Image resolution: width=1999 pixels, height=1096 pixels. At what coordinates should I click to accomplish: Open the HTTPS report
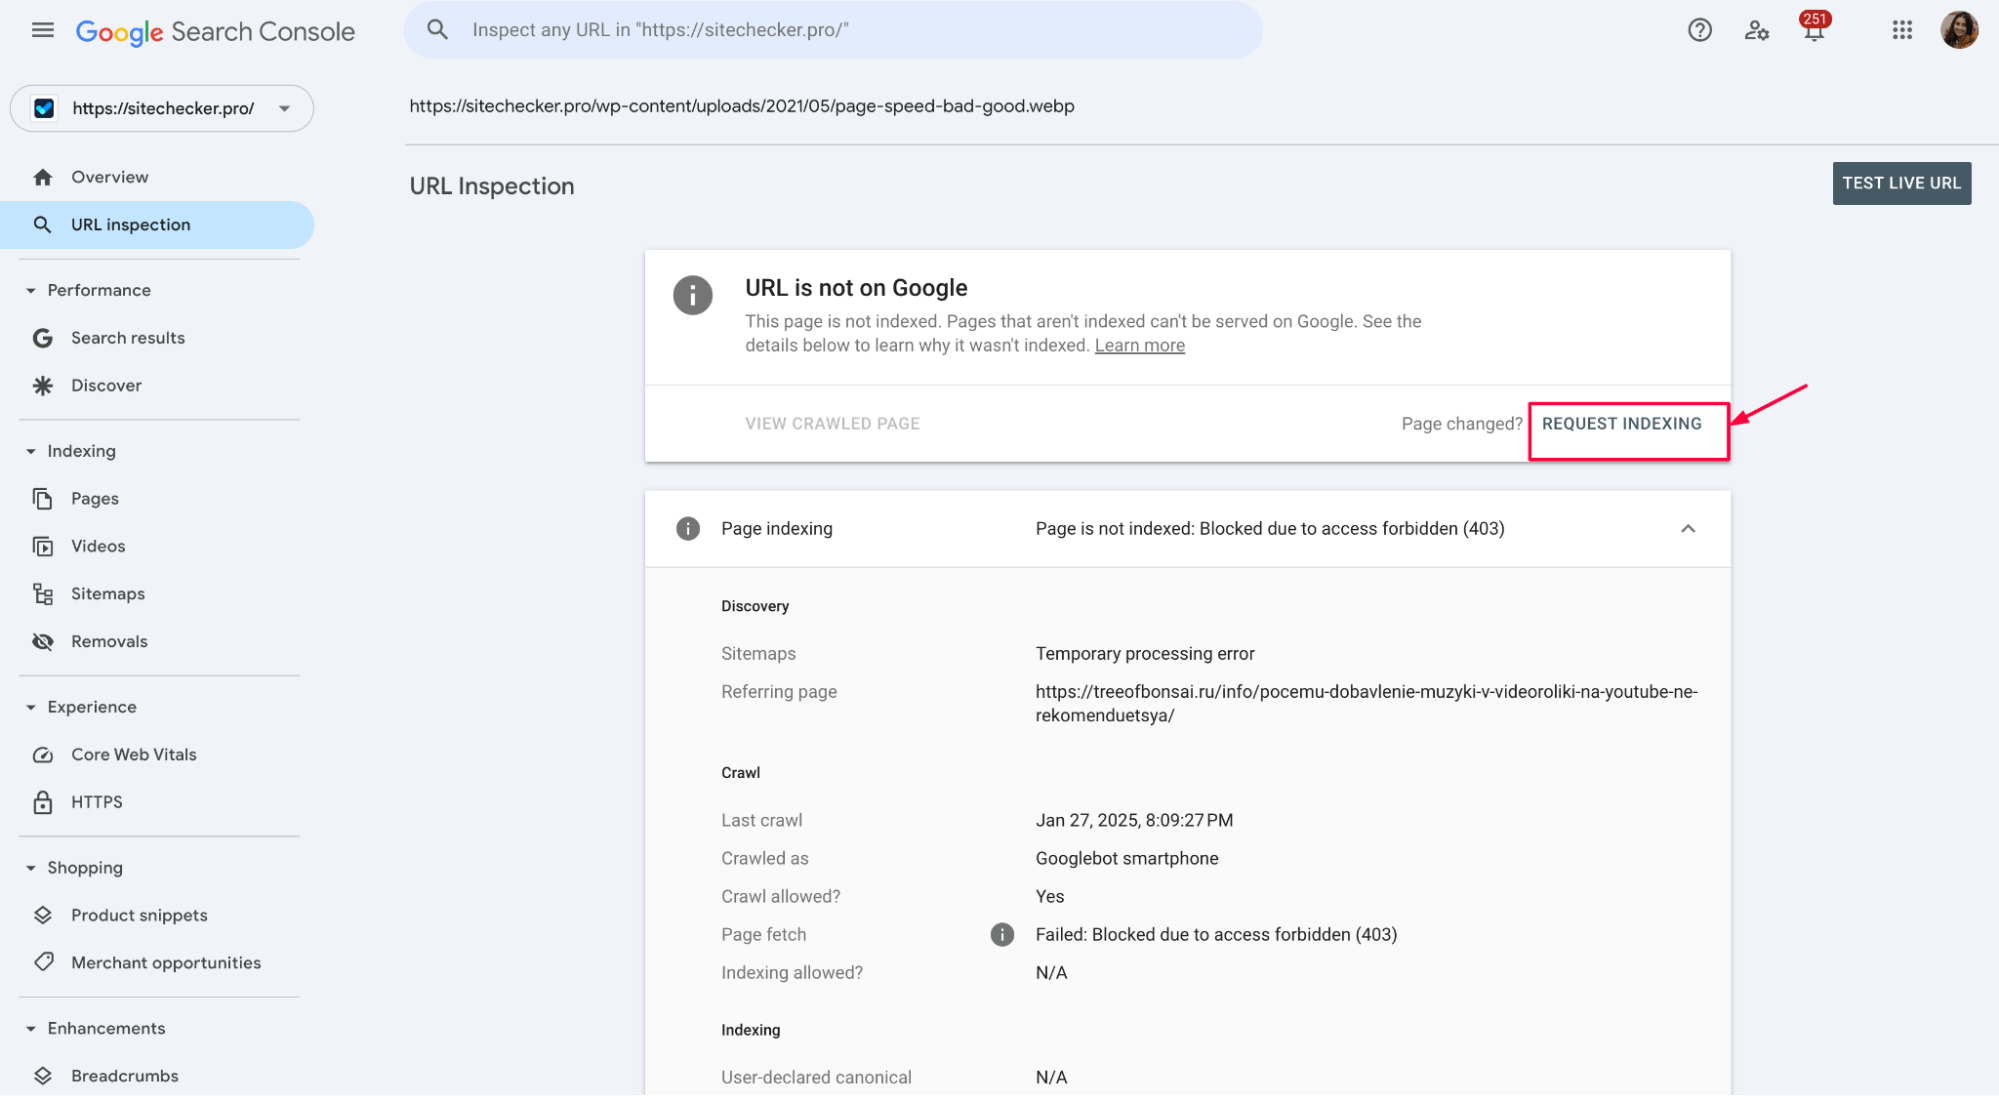coord(158,802)
